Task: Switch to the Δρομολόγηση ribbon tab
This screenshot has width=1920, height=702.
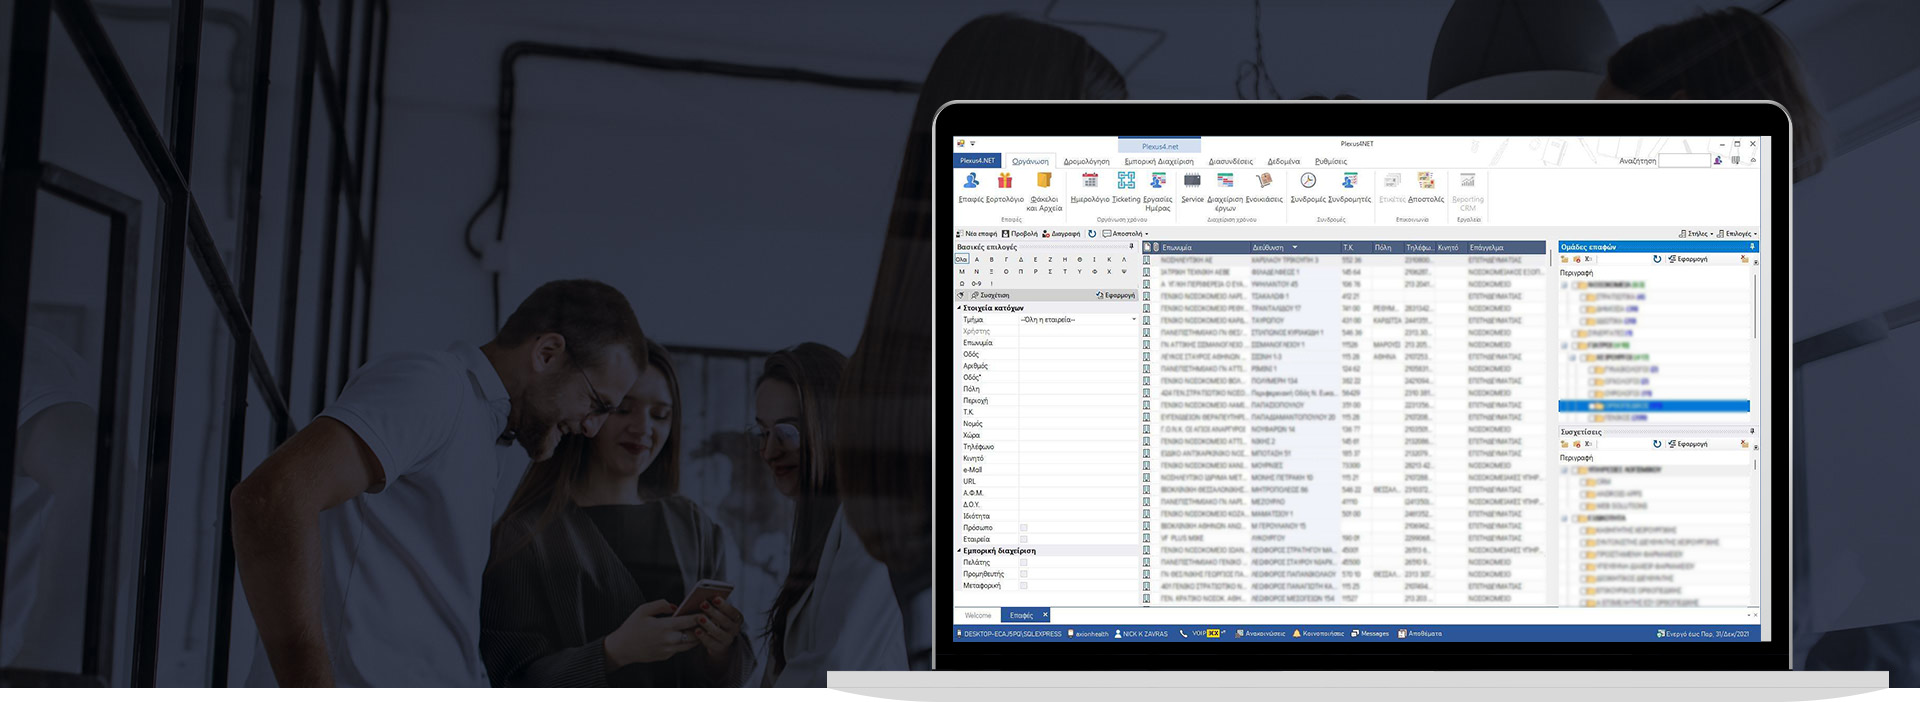Action: (1086, 161)
